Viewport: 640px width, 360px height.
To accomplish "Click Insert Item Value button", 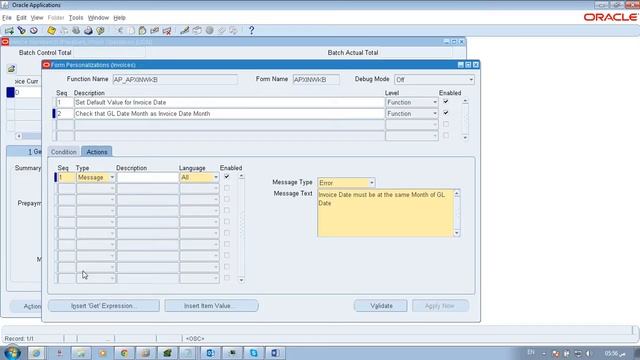I will pos(211,306).
